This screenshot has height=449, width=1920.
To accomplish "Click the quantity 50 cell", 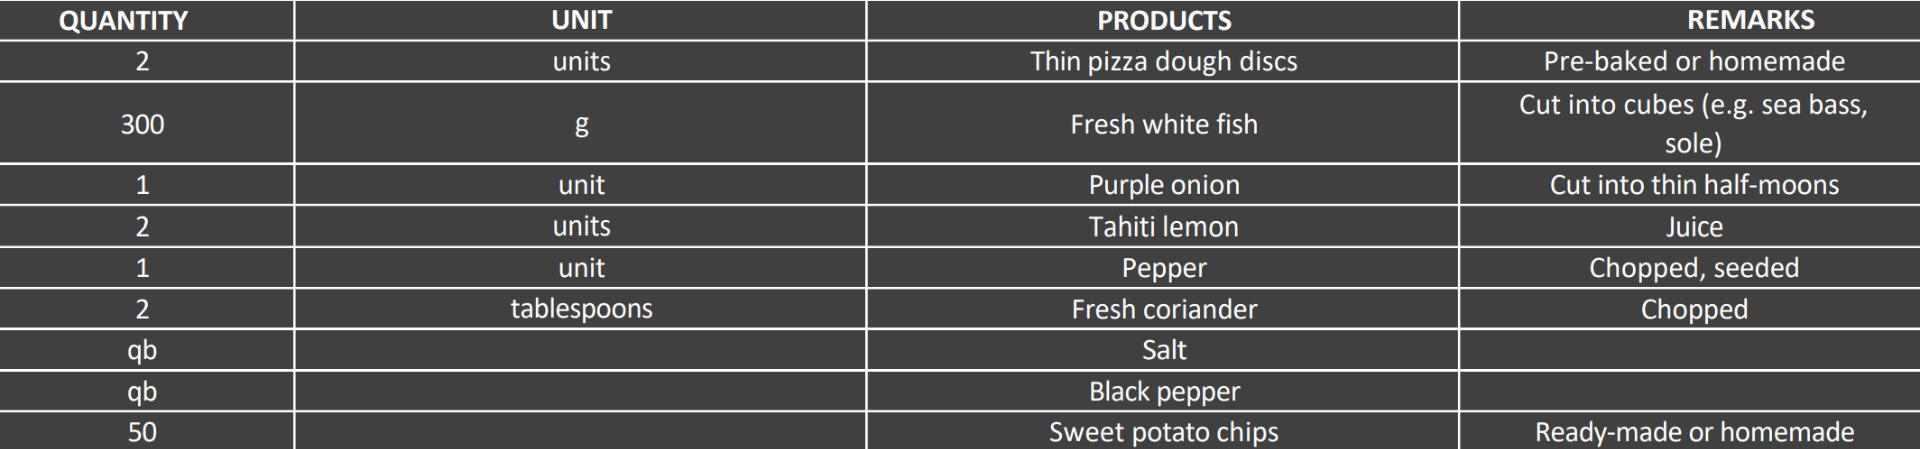I will (142, 432).
